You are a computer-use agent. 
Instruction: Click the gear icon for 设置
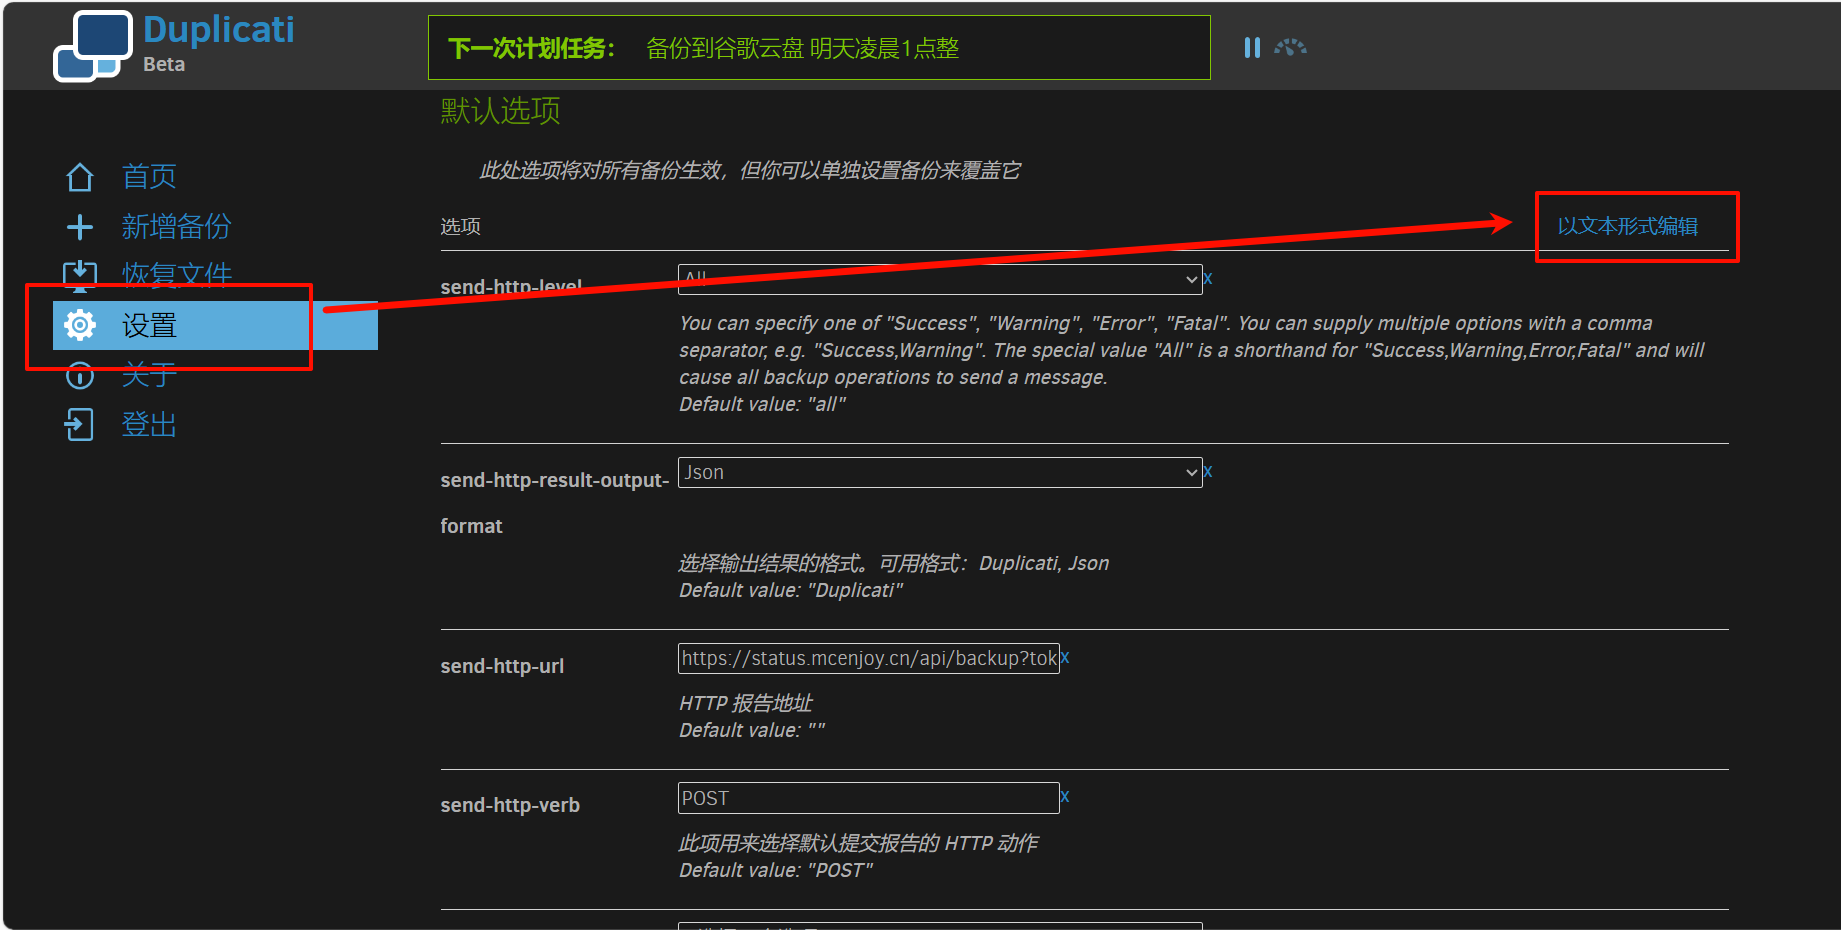pyautogui.click(x=80, y=325)
